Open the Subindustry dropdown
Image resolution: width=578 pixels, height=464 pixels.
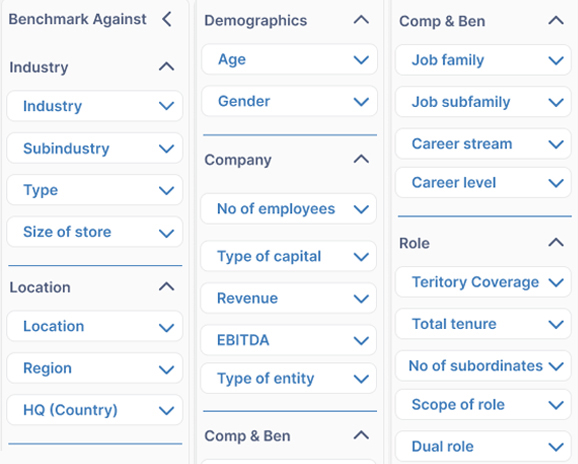click(95, 149)
